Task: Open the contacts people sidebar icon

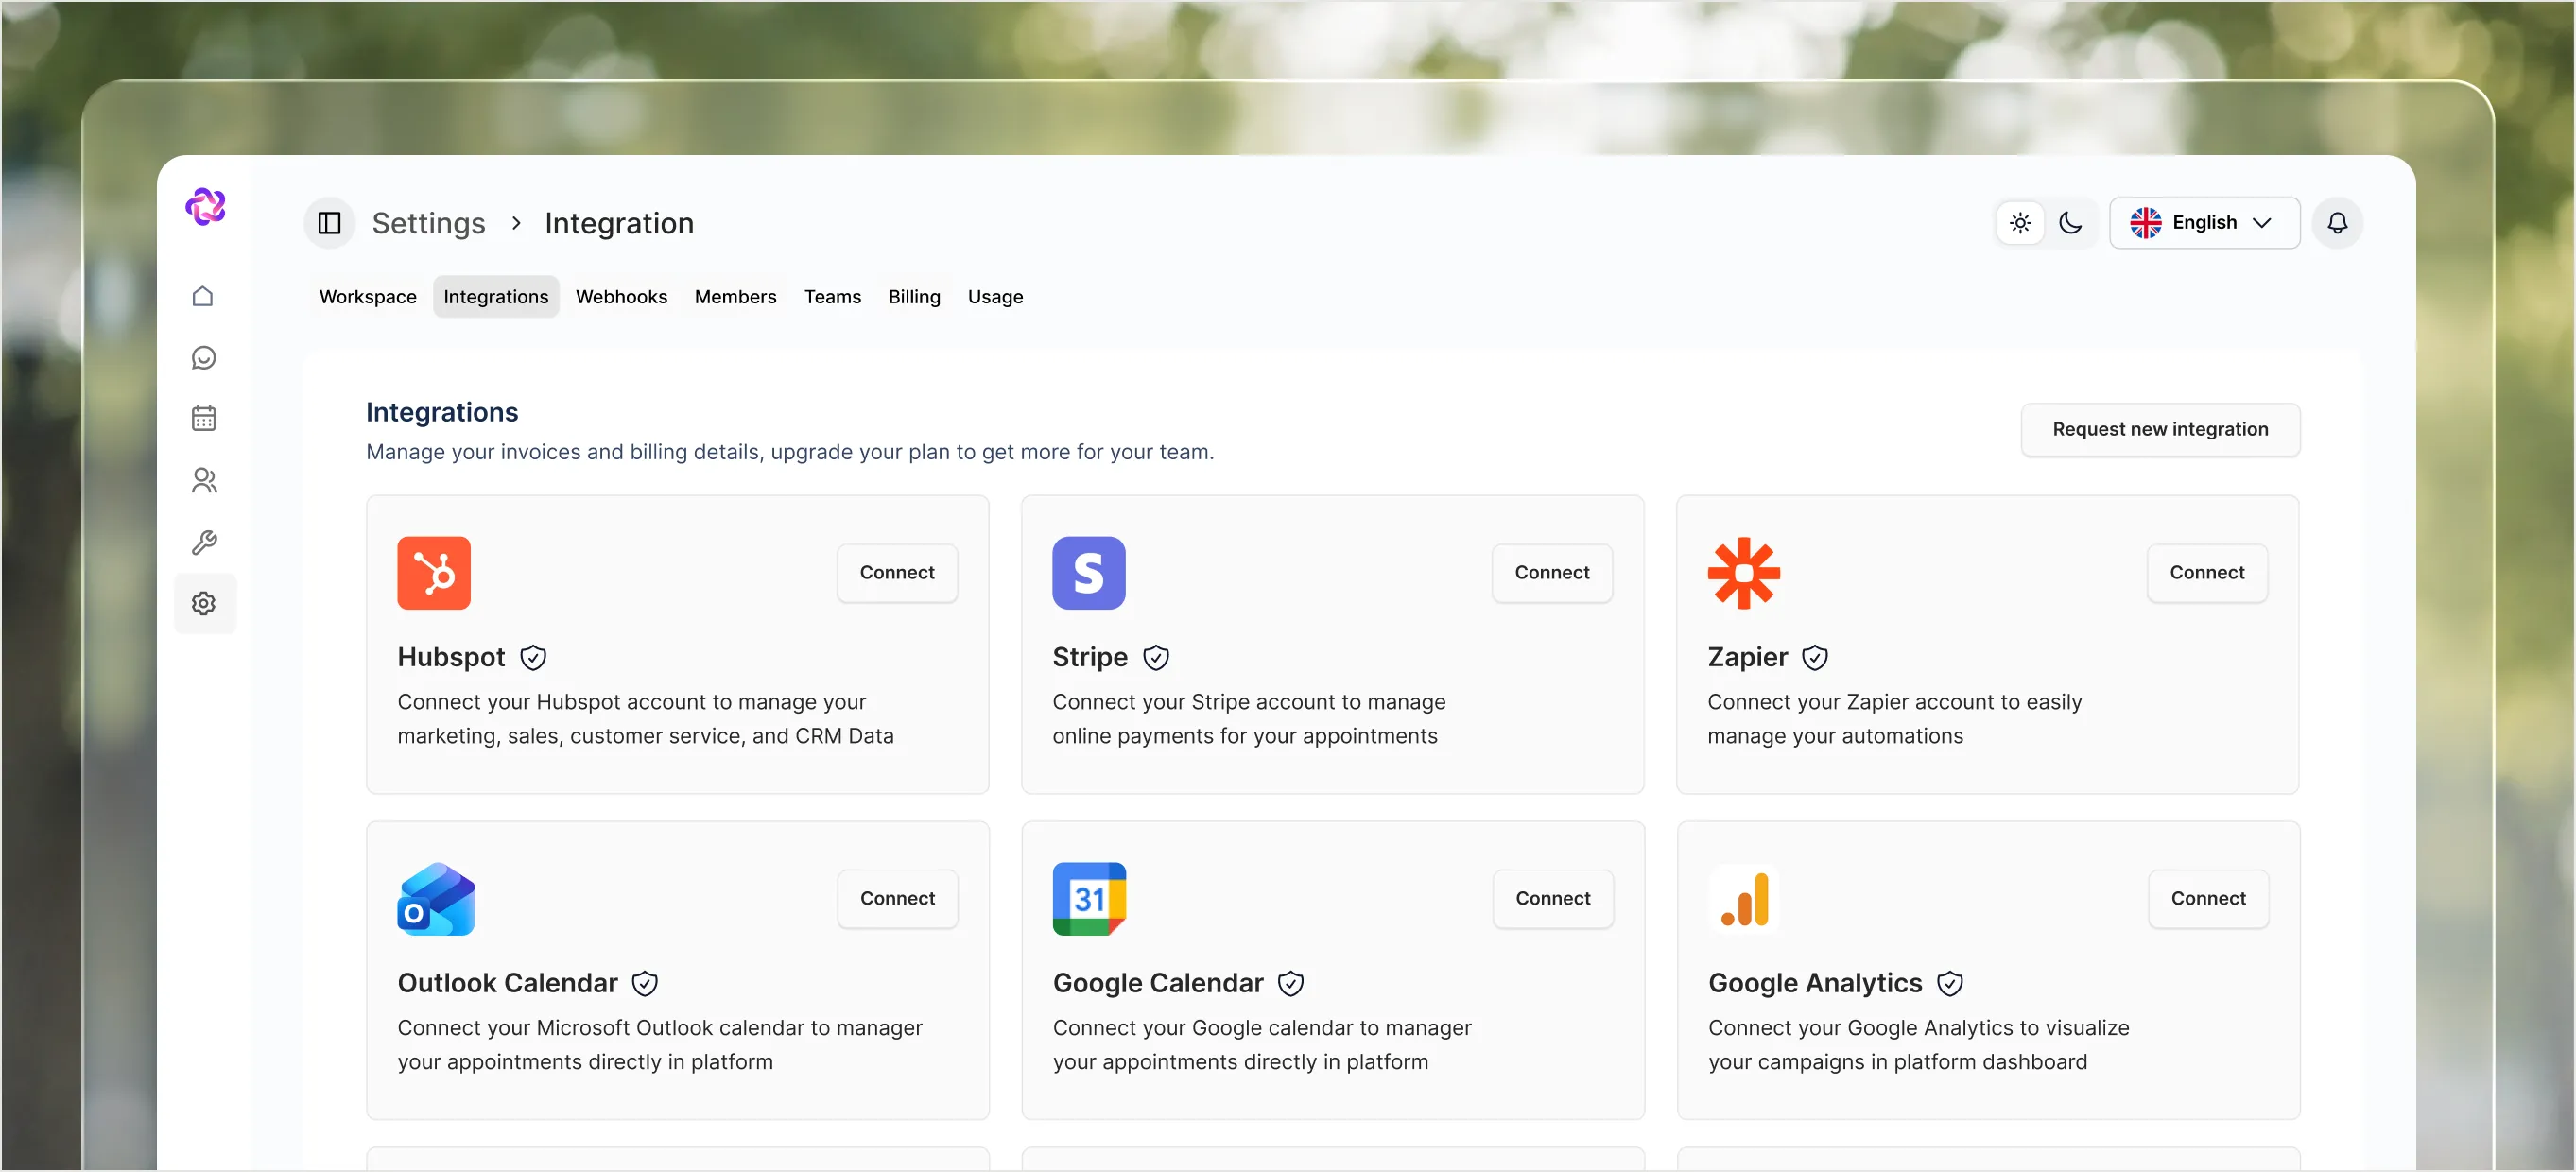Action: (x=203, y=480)
